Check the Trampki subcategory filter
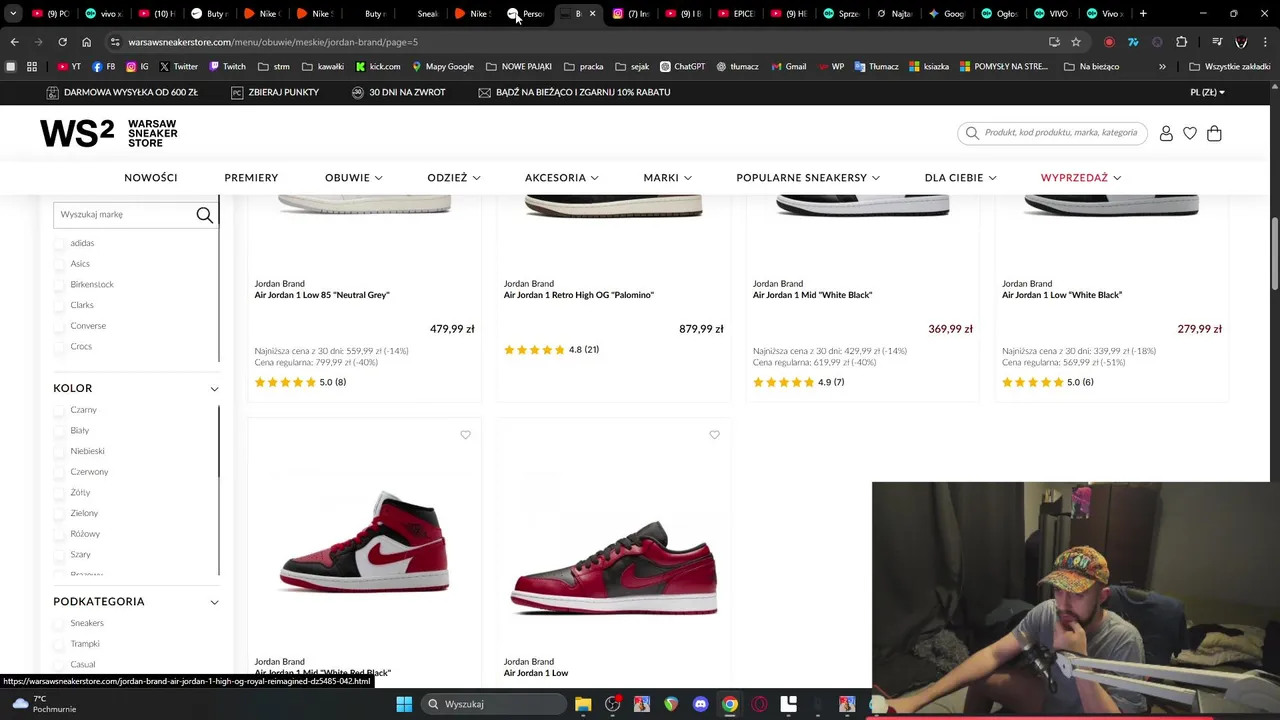The image size is (1280, 720). point(59,644)
